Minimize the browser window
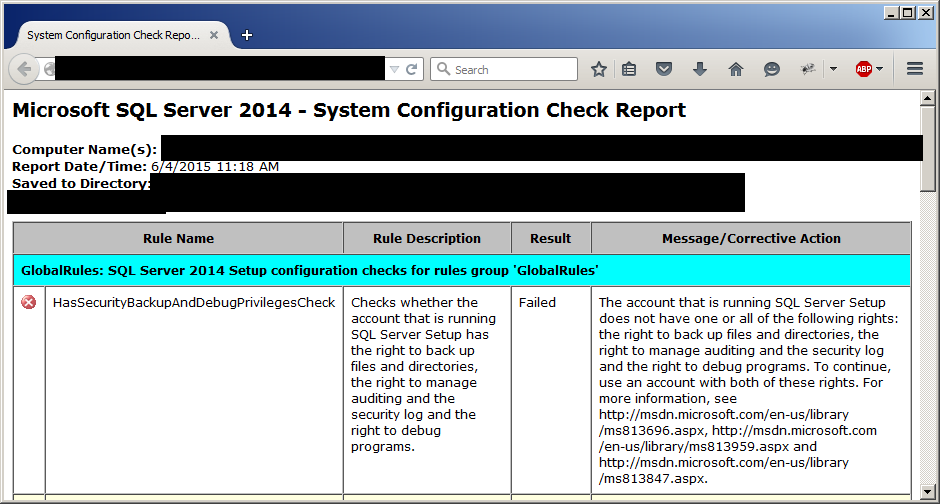 [x=891, y=13]
